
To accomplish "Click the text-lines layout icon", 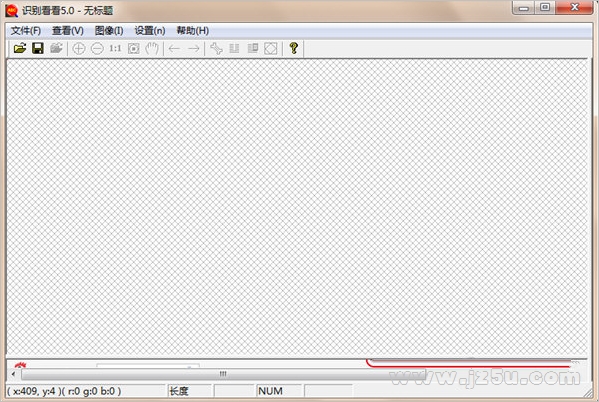I will [x=234, y=49].
